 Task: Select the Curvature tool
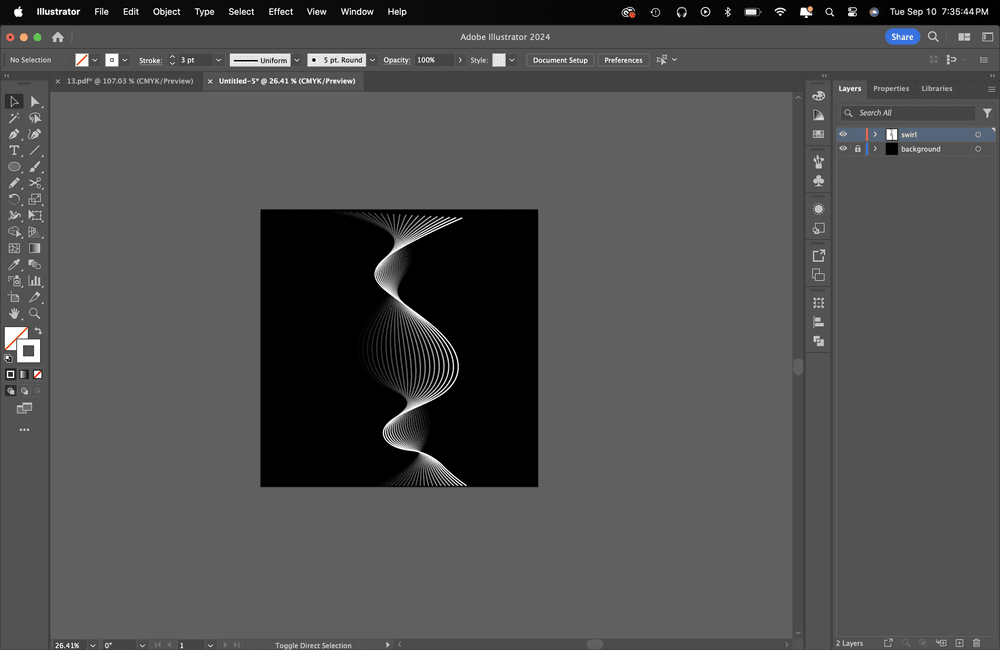[35, 134]
